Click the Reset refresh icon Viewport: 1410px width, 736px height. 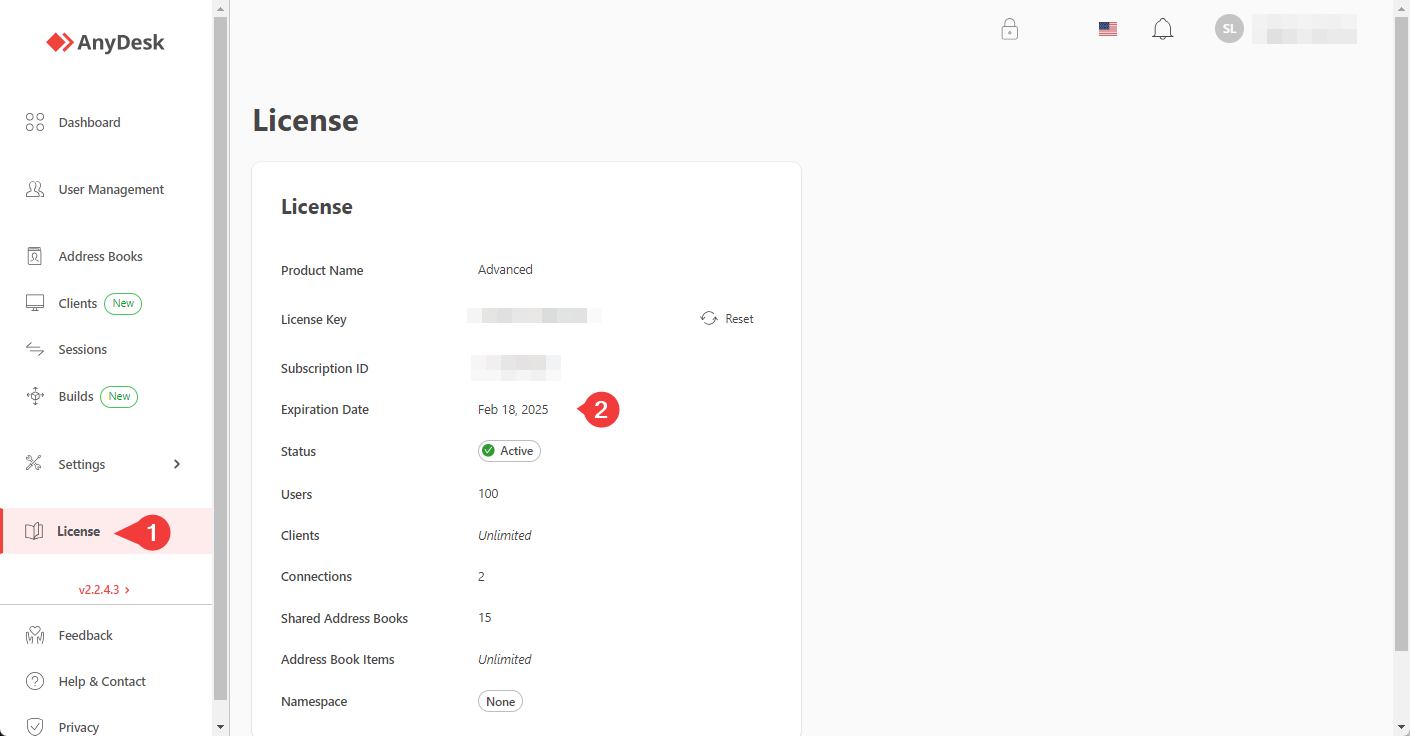tap(709, 318)
